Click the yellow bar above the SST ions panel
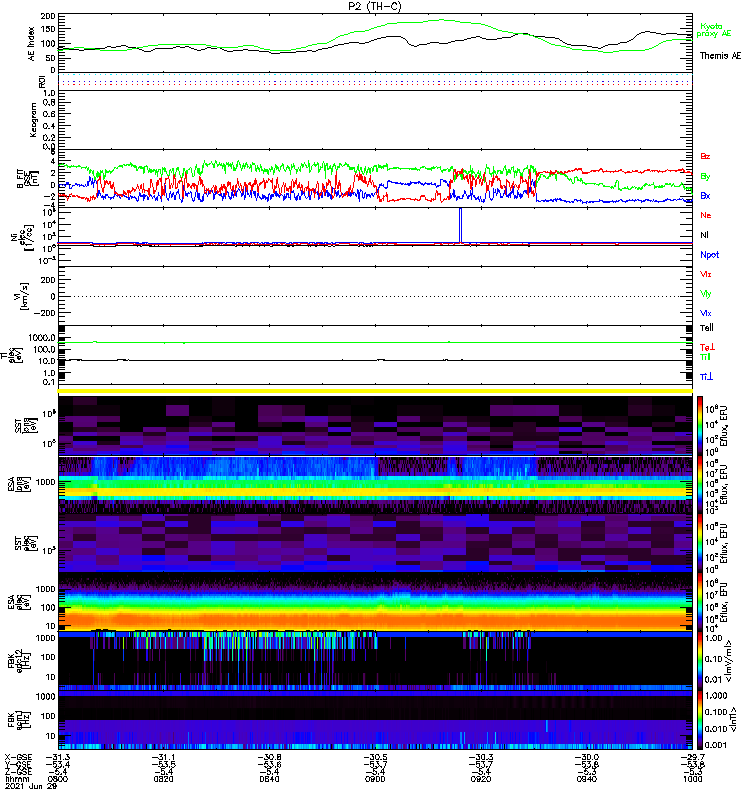Screen dimensions: 750x800 [x=375, y=391]
